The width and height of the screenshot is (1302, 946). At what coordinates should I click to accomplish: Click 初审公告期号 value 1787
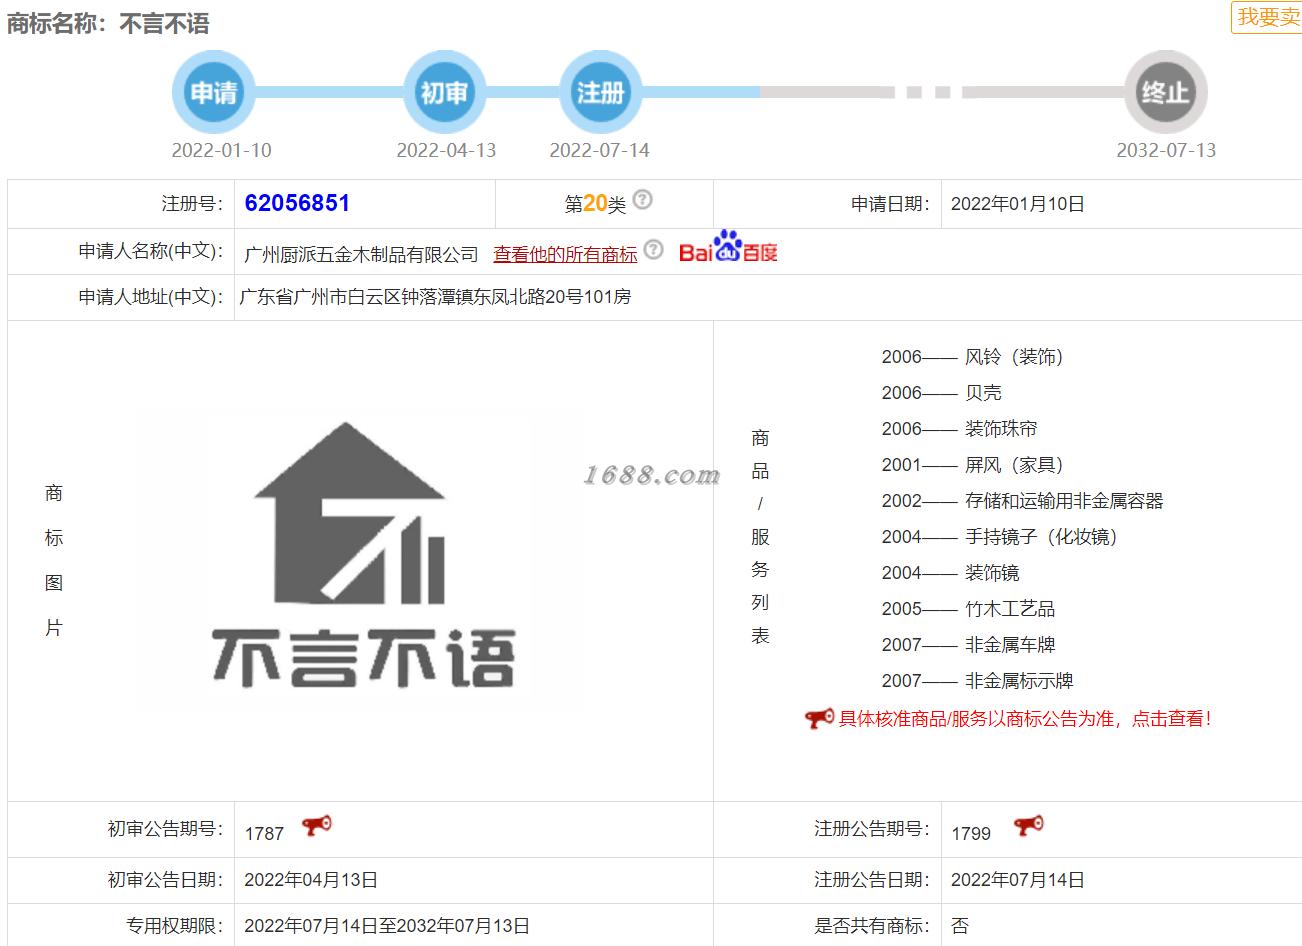pos(264,833)
